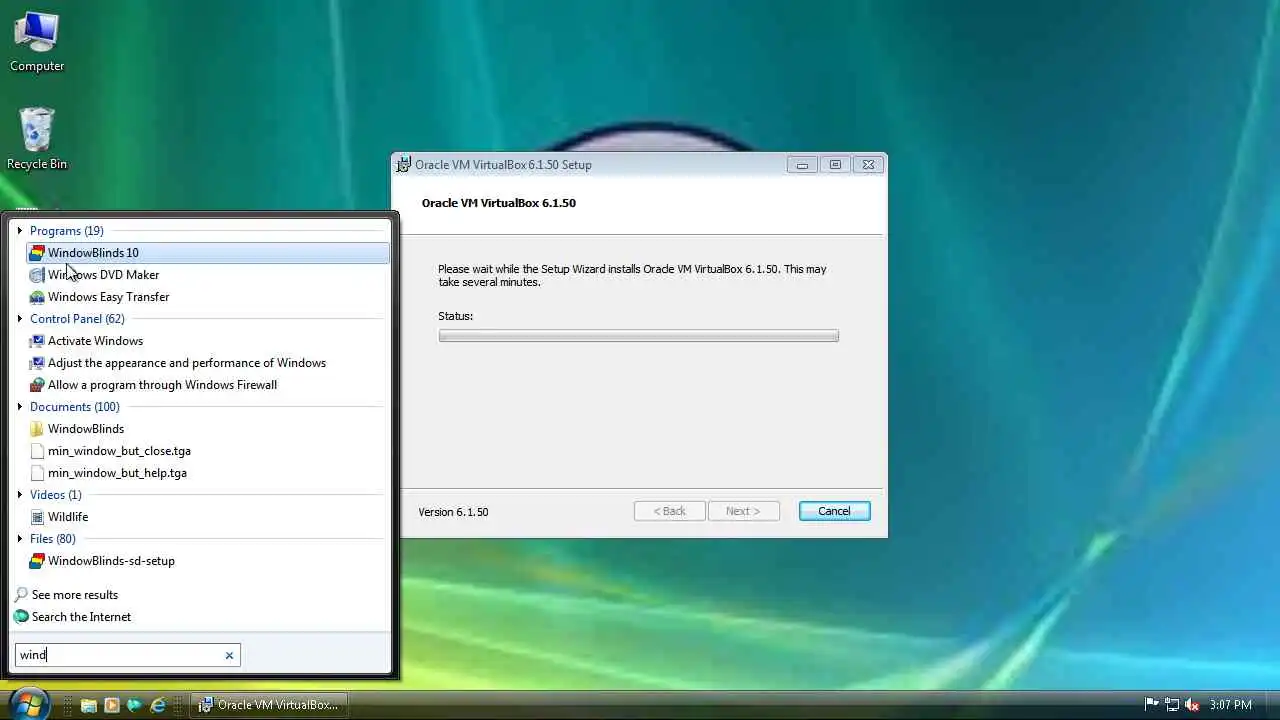Click the disabled Back button in setup
This screenshot has width=1280, height=720.
[670, 511]
